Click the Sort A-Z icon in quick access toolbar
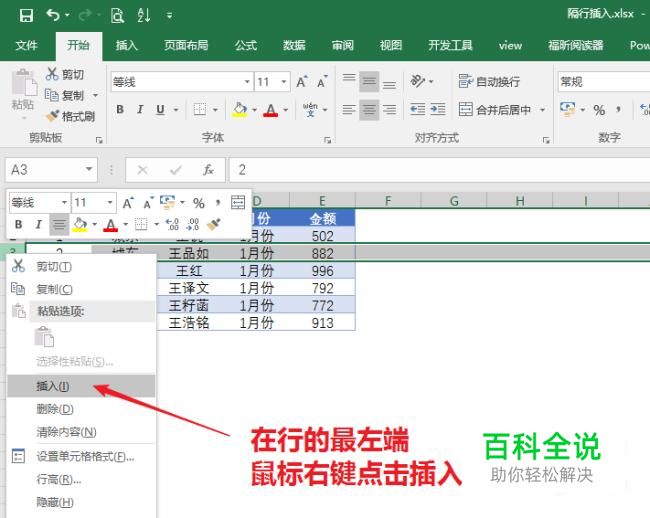 pyautogui.click(x=143, y=16)
